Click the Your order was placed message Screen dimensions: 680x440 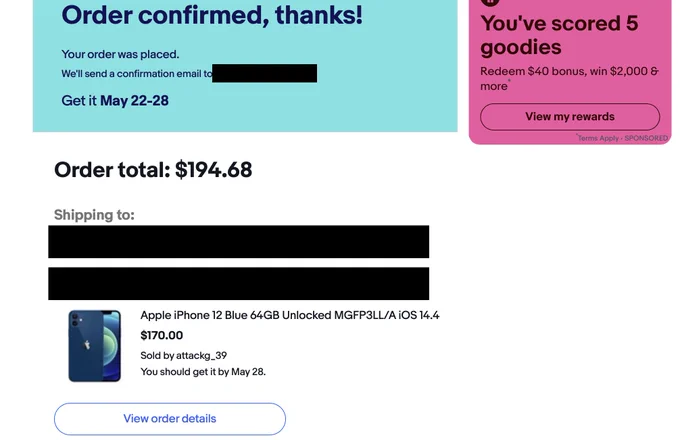click(x=120, y=54)
